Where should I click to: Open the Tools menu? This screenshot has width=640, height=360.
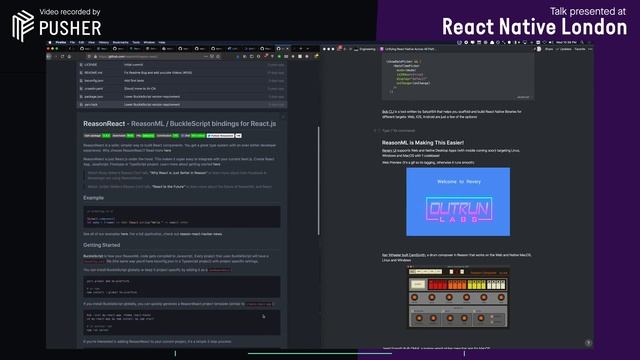[136, 42]
